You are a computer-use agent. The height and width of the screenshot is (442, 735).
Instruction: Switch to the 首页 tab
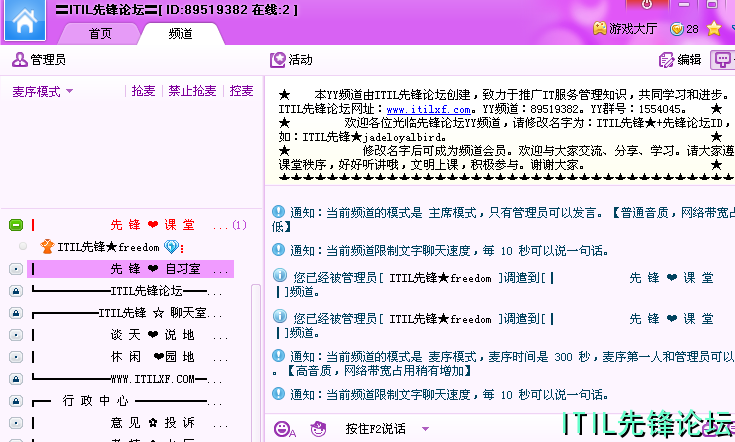[x=100, y=34]
